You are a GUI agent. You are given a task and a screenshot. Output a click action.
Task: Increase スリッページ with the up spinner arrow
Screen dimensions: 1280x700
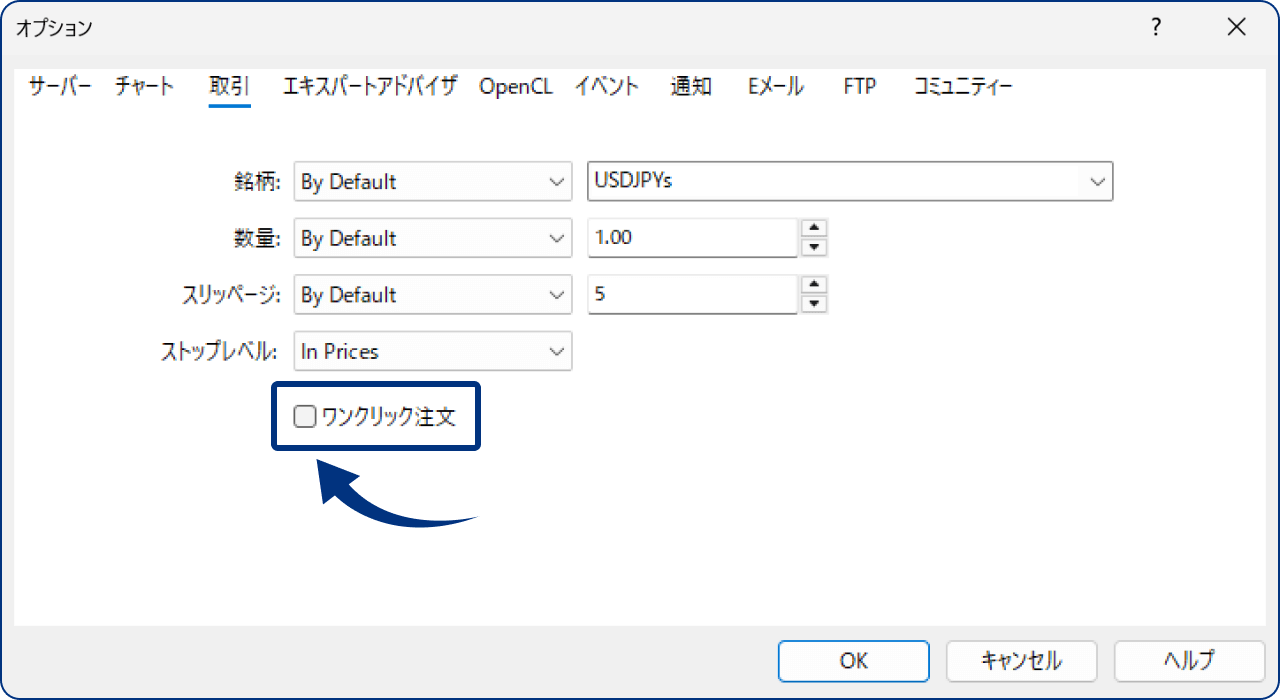(x=815, y=285)
